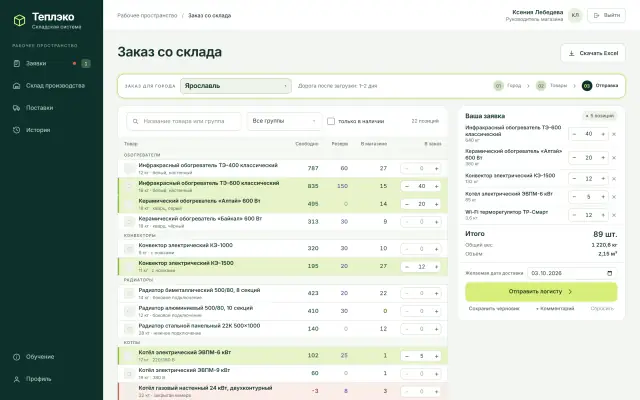The height and width of the screenshot is (400, 640).
Task: Click Сохранить черновик link
Action: (494, 309)
